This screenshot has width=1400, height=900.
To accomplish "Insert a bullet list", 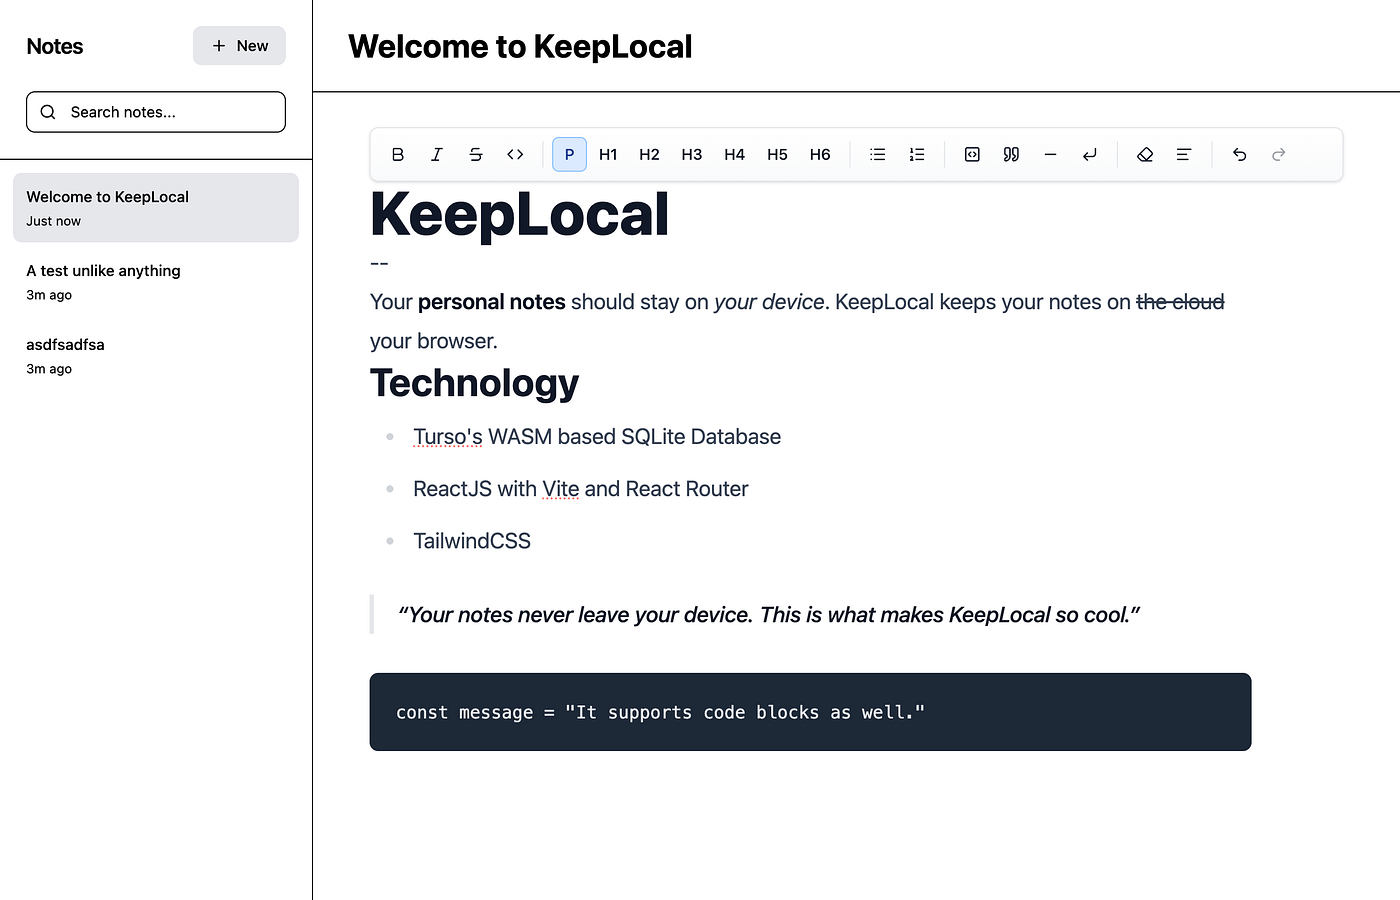I will (x=878, y=154).
